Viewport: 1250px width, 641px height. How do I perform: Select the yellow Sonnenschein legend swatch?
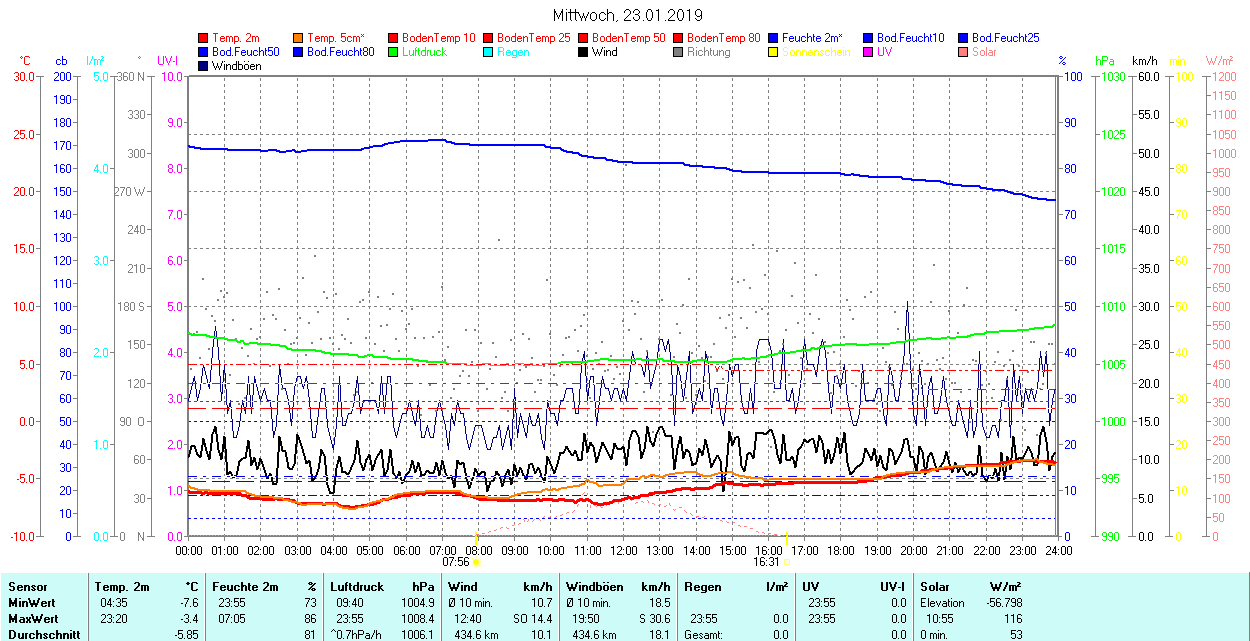coord(773,52)
